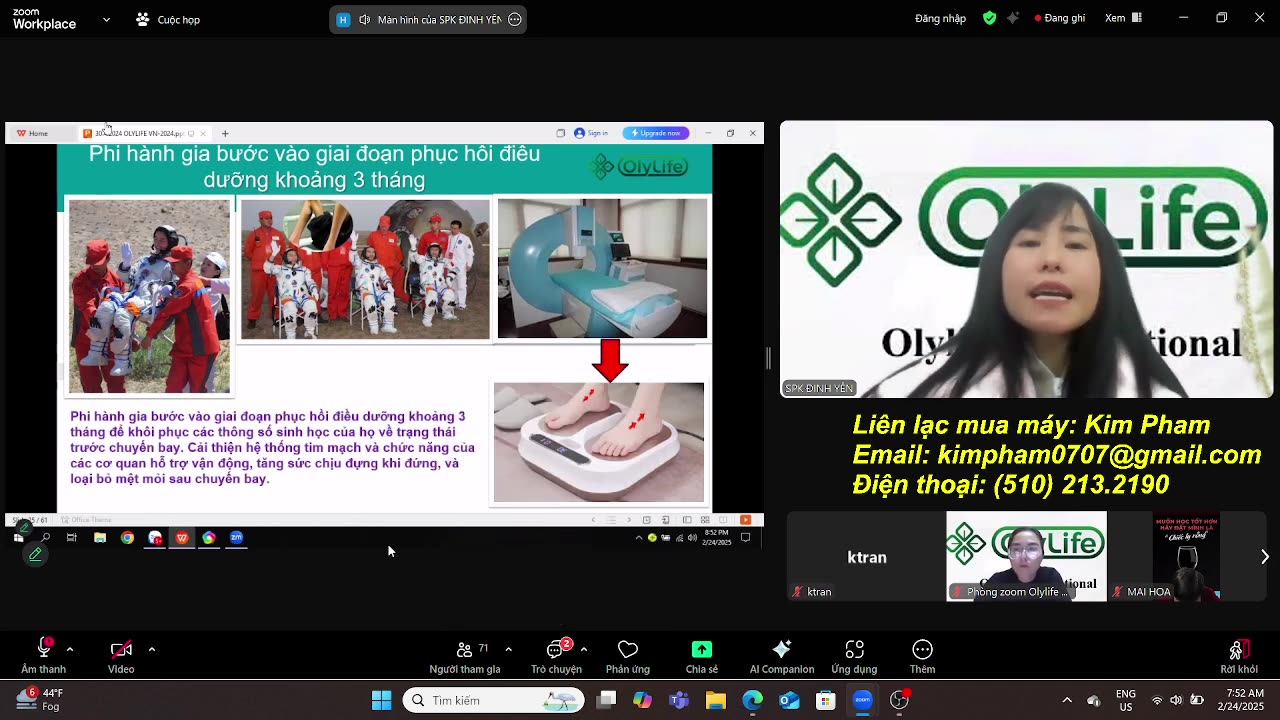Open weather widget showing 44°F Fog

click(40, 699)
